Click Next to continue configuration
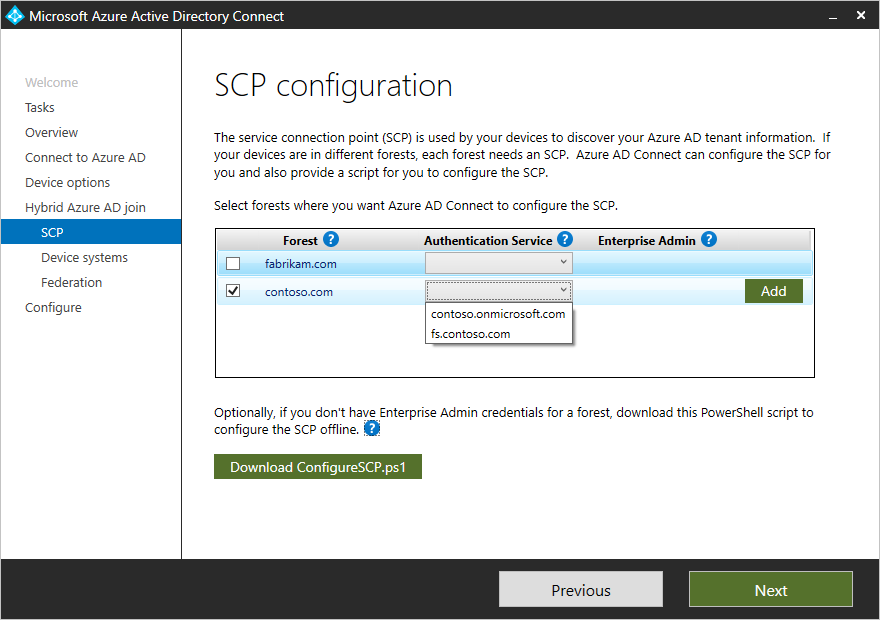 pos(770,589)
